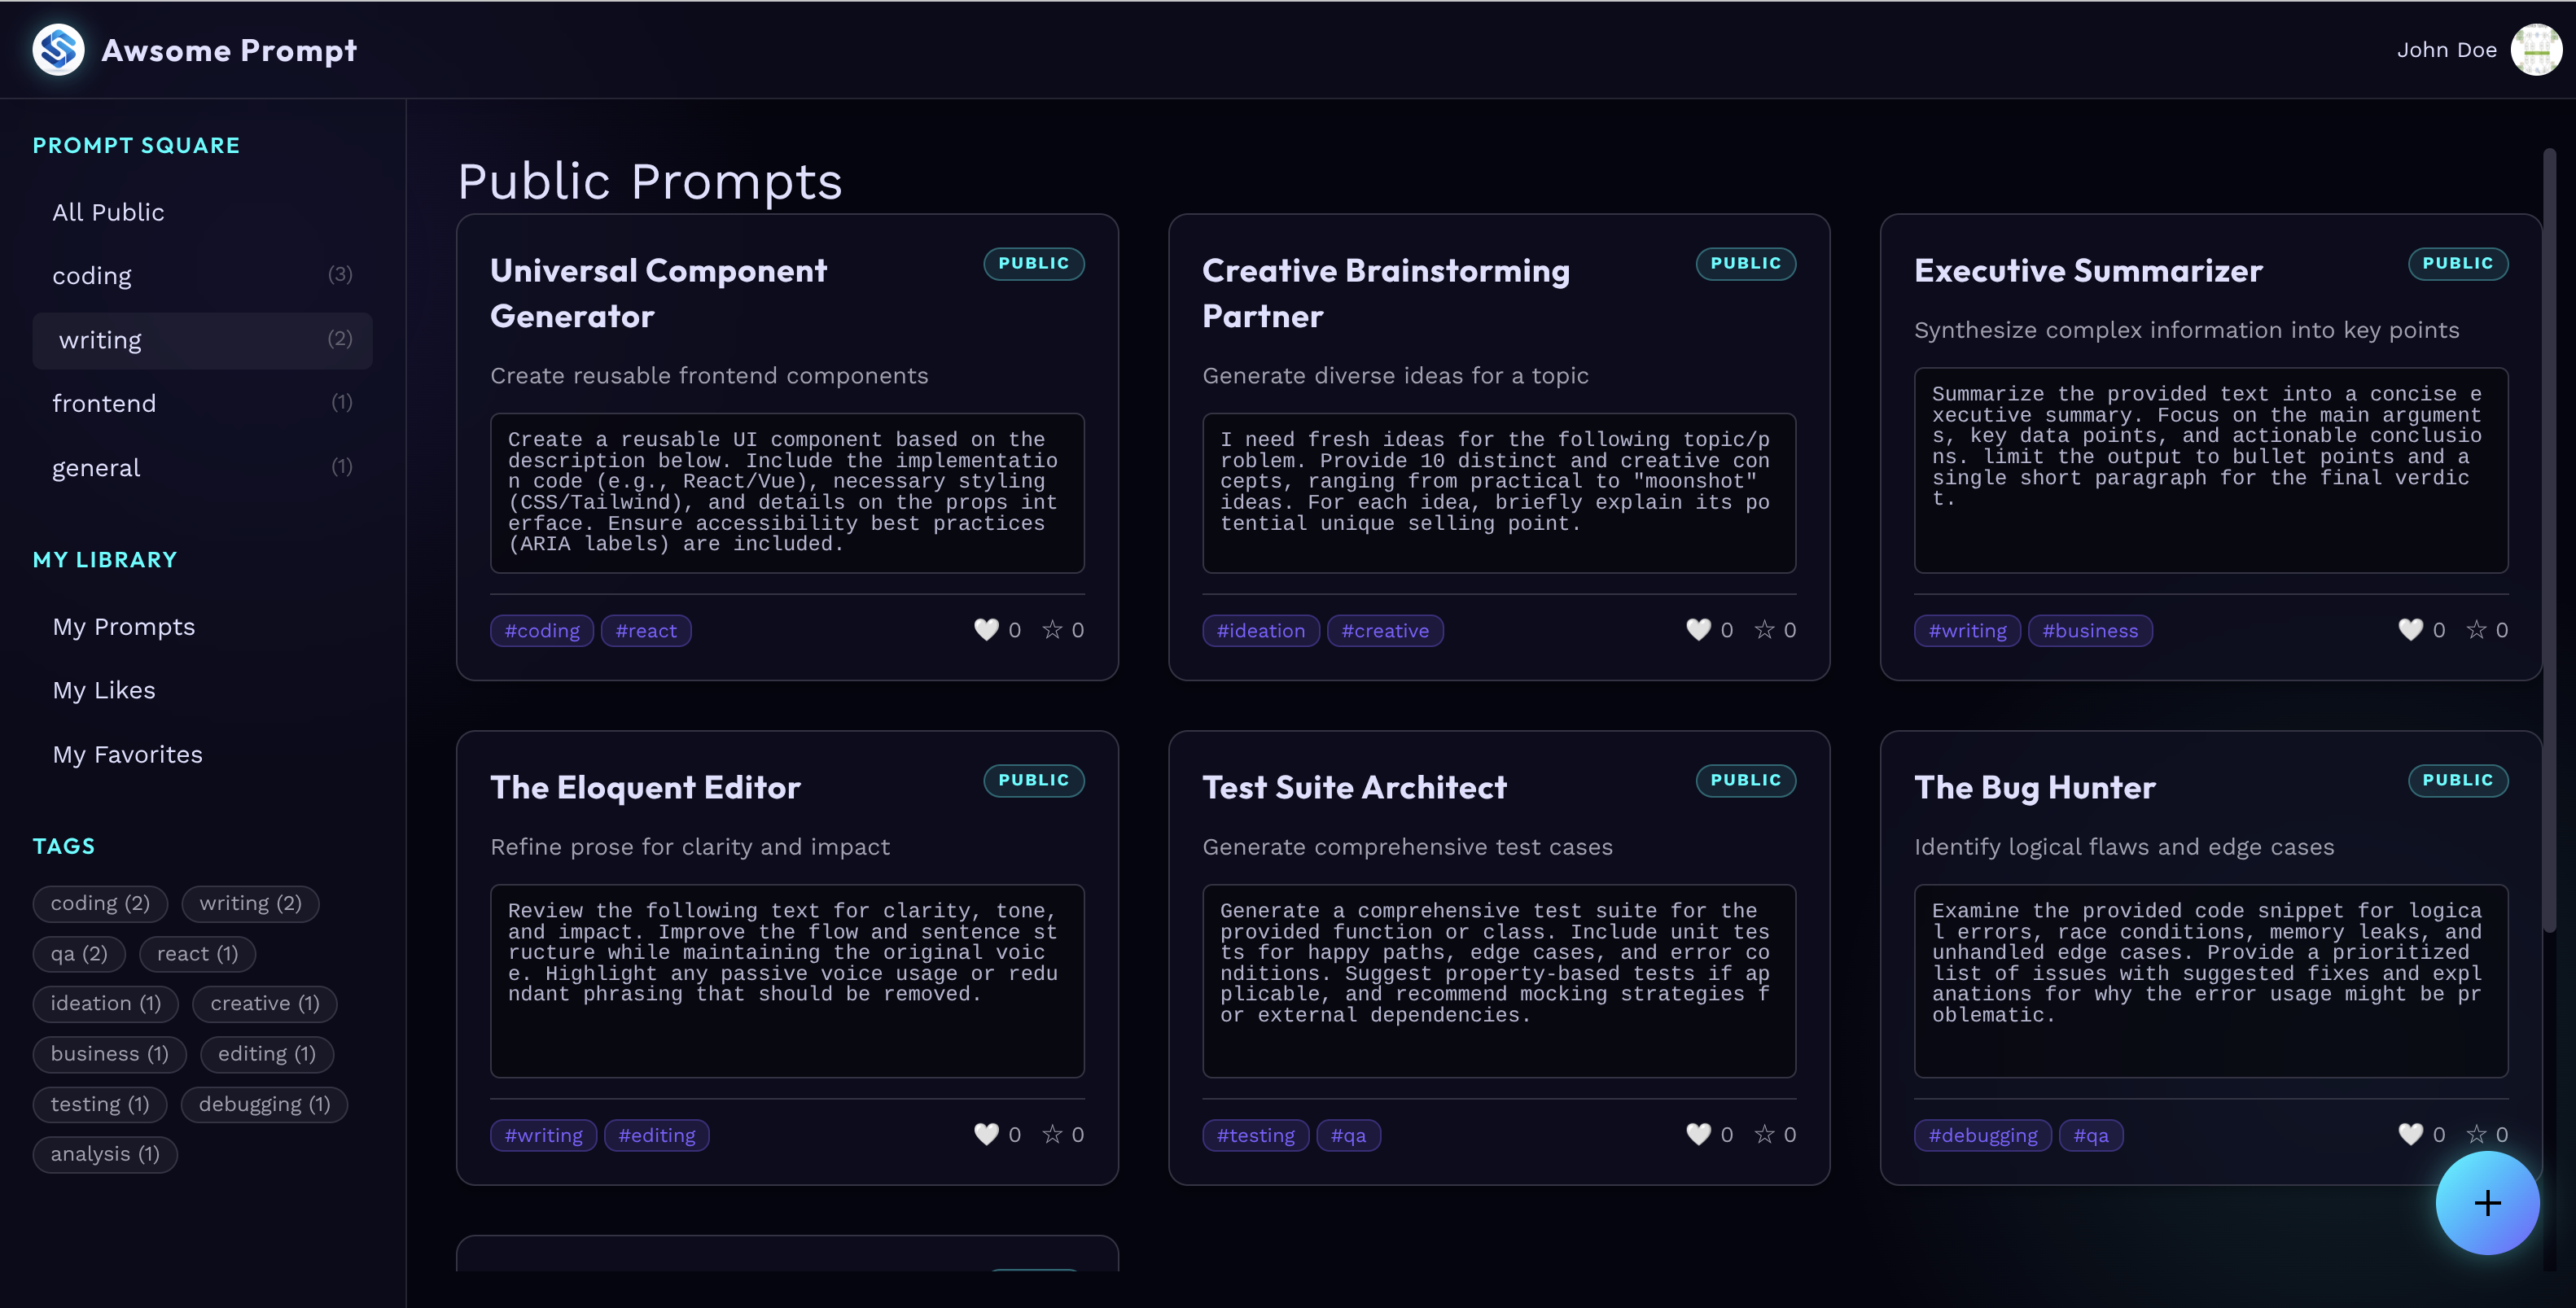Click the #react tag on first card
This screenshot has width=2576, height=1308.
click(646, 631)
